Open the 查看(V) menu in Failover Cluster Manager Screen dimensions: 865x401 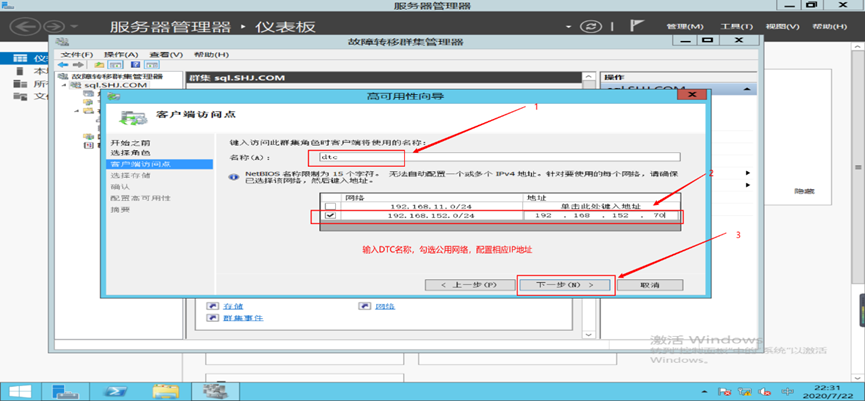click(x=166, y=55)
